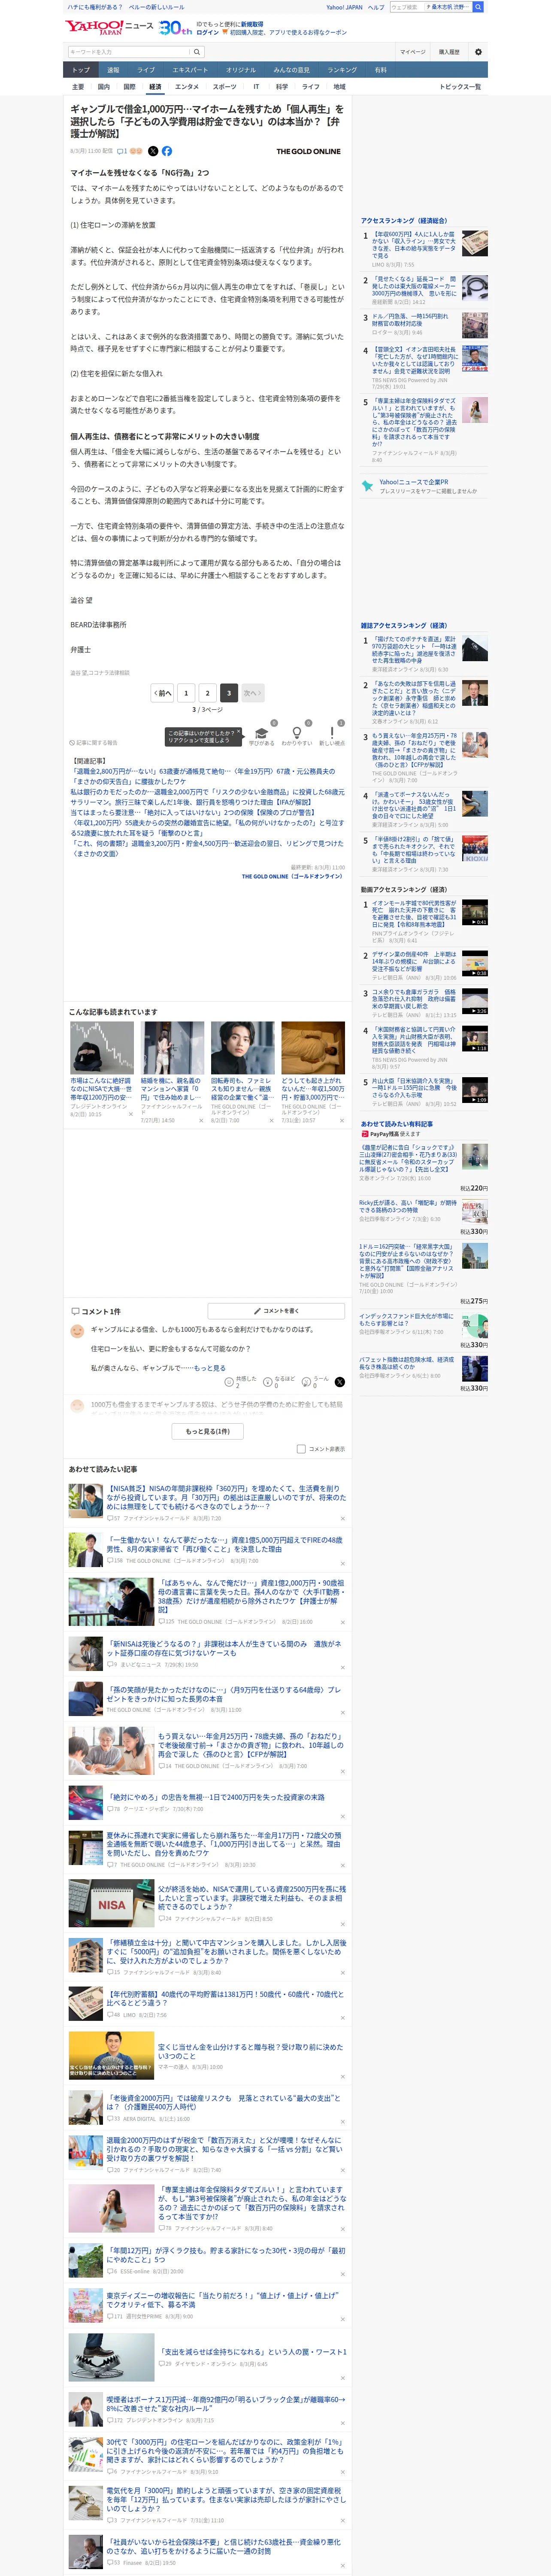551x2576 pixels.
Task: Expand the comment with もっと見る link
Action: tap(210, 1368)
